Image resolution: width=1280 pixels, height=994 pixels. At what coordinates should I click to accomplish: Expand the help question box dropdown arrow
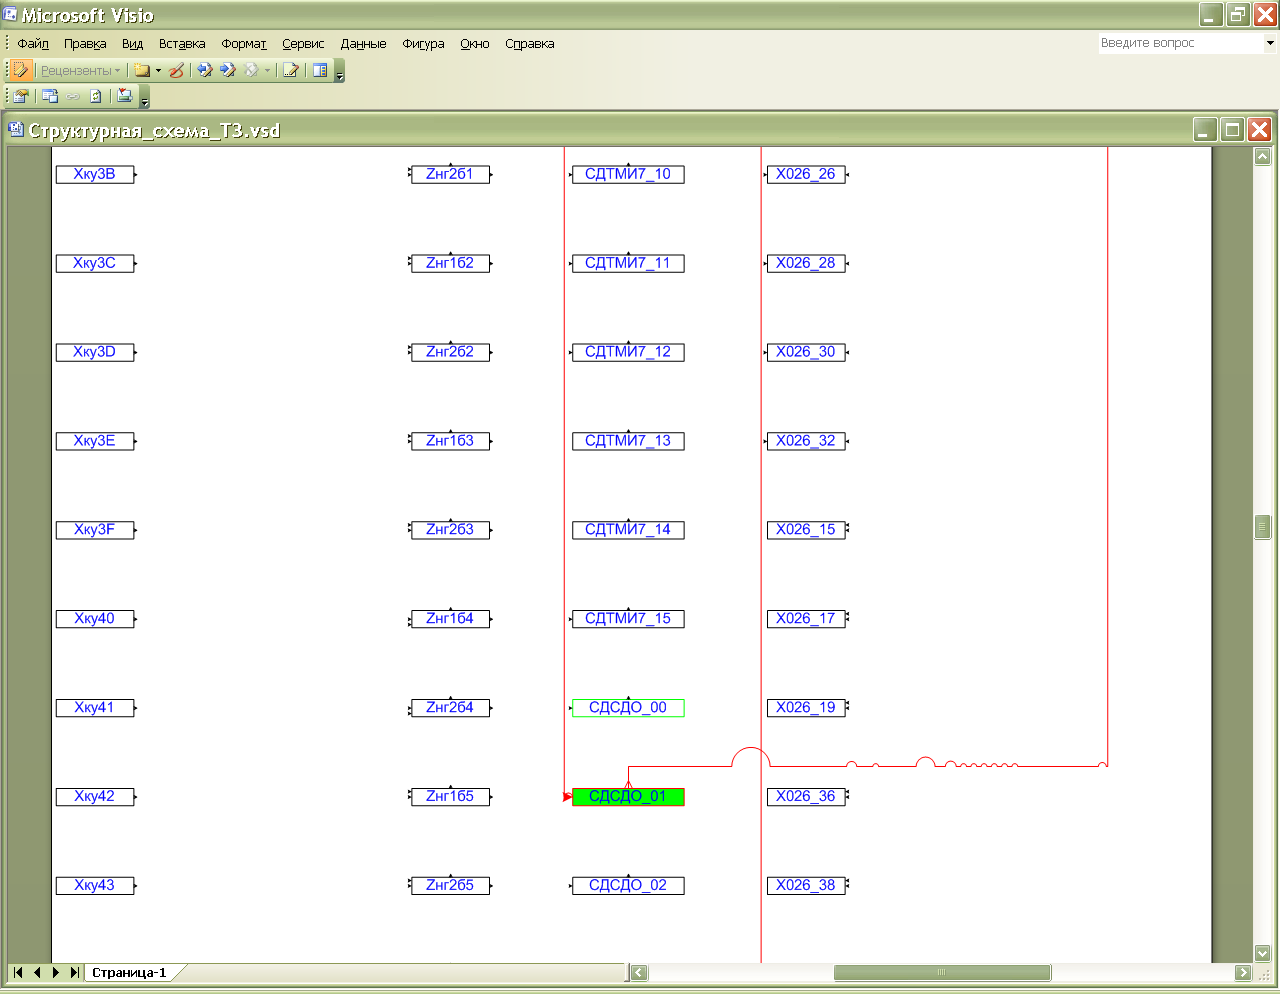(1270, 43)
